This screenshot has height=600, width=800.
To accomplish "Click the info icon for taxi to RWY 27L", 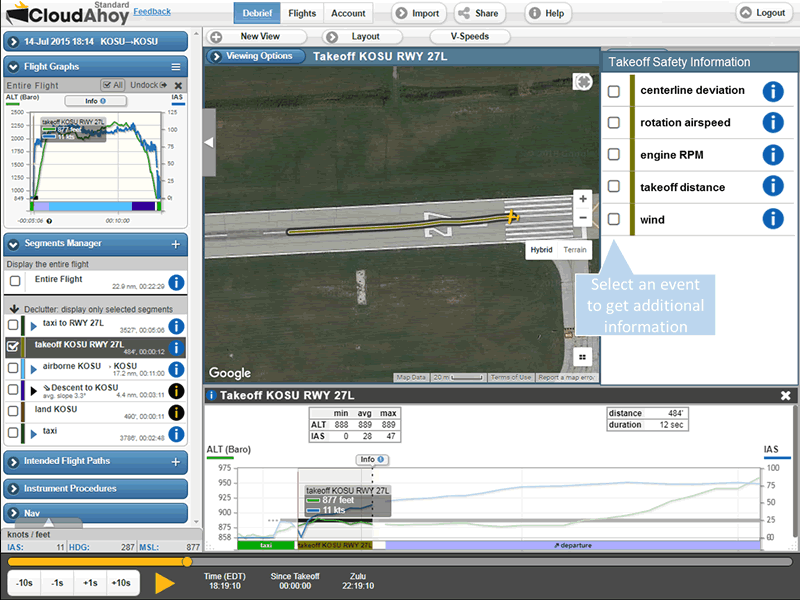I will 176,326.
